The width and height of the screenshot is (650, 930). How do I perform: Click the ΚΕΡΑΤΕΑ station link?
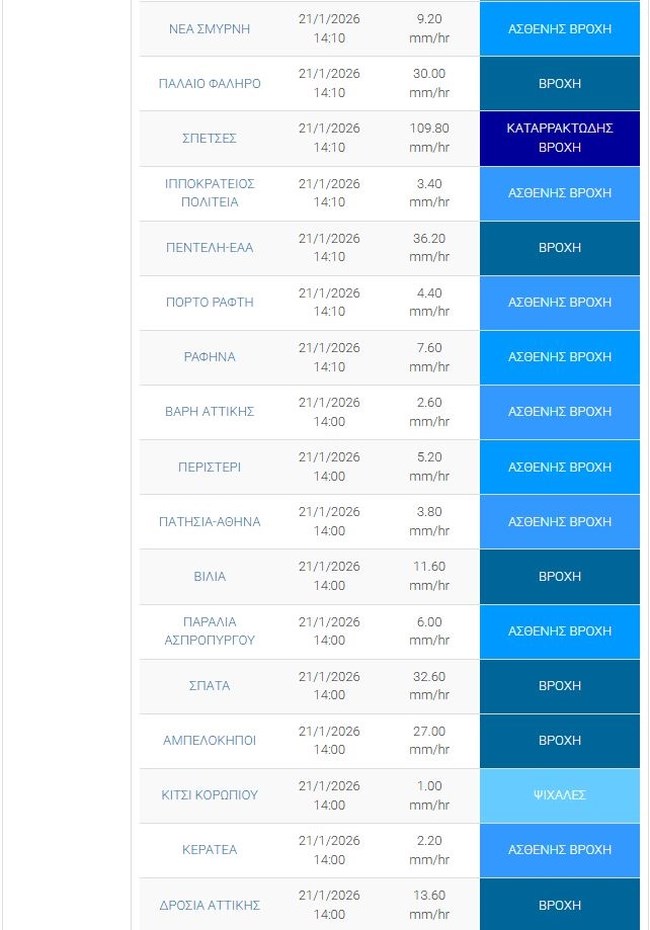pyautogui.click(x=209, y=850)
